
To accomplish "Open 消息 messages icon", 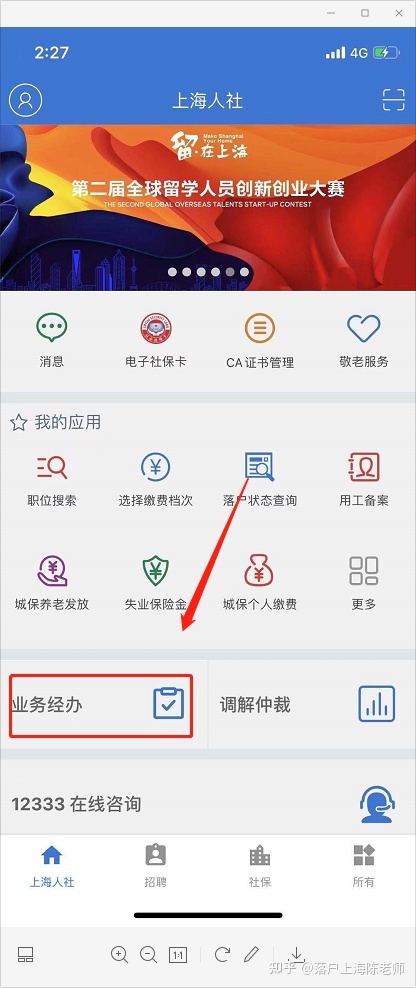I will (x=52, y=328).
